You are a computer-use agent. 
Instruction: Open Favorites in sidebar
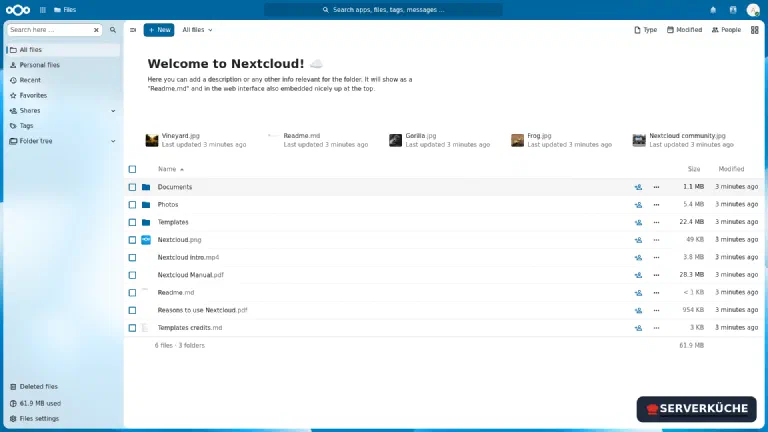click(x=63, y=96)
